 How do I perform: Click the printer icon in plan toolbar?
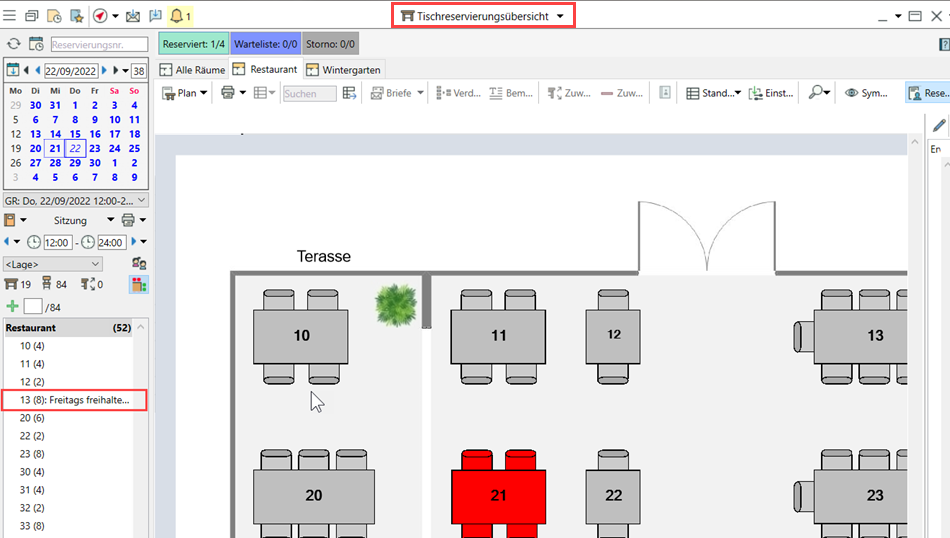tap(228, 93)
